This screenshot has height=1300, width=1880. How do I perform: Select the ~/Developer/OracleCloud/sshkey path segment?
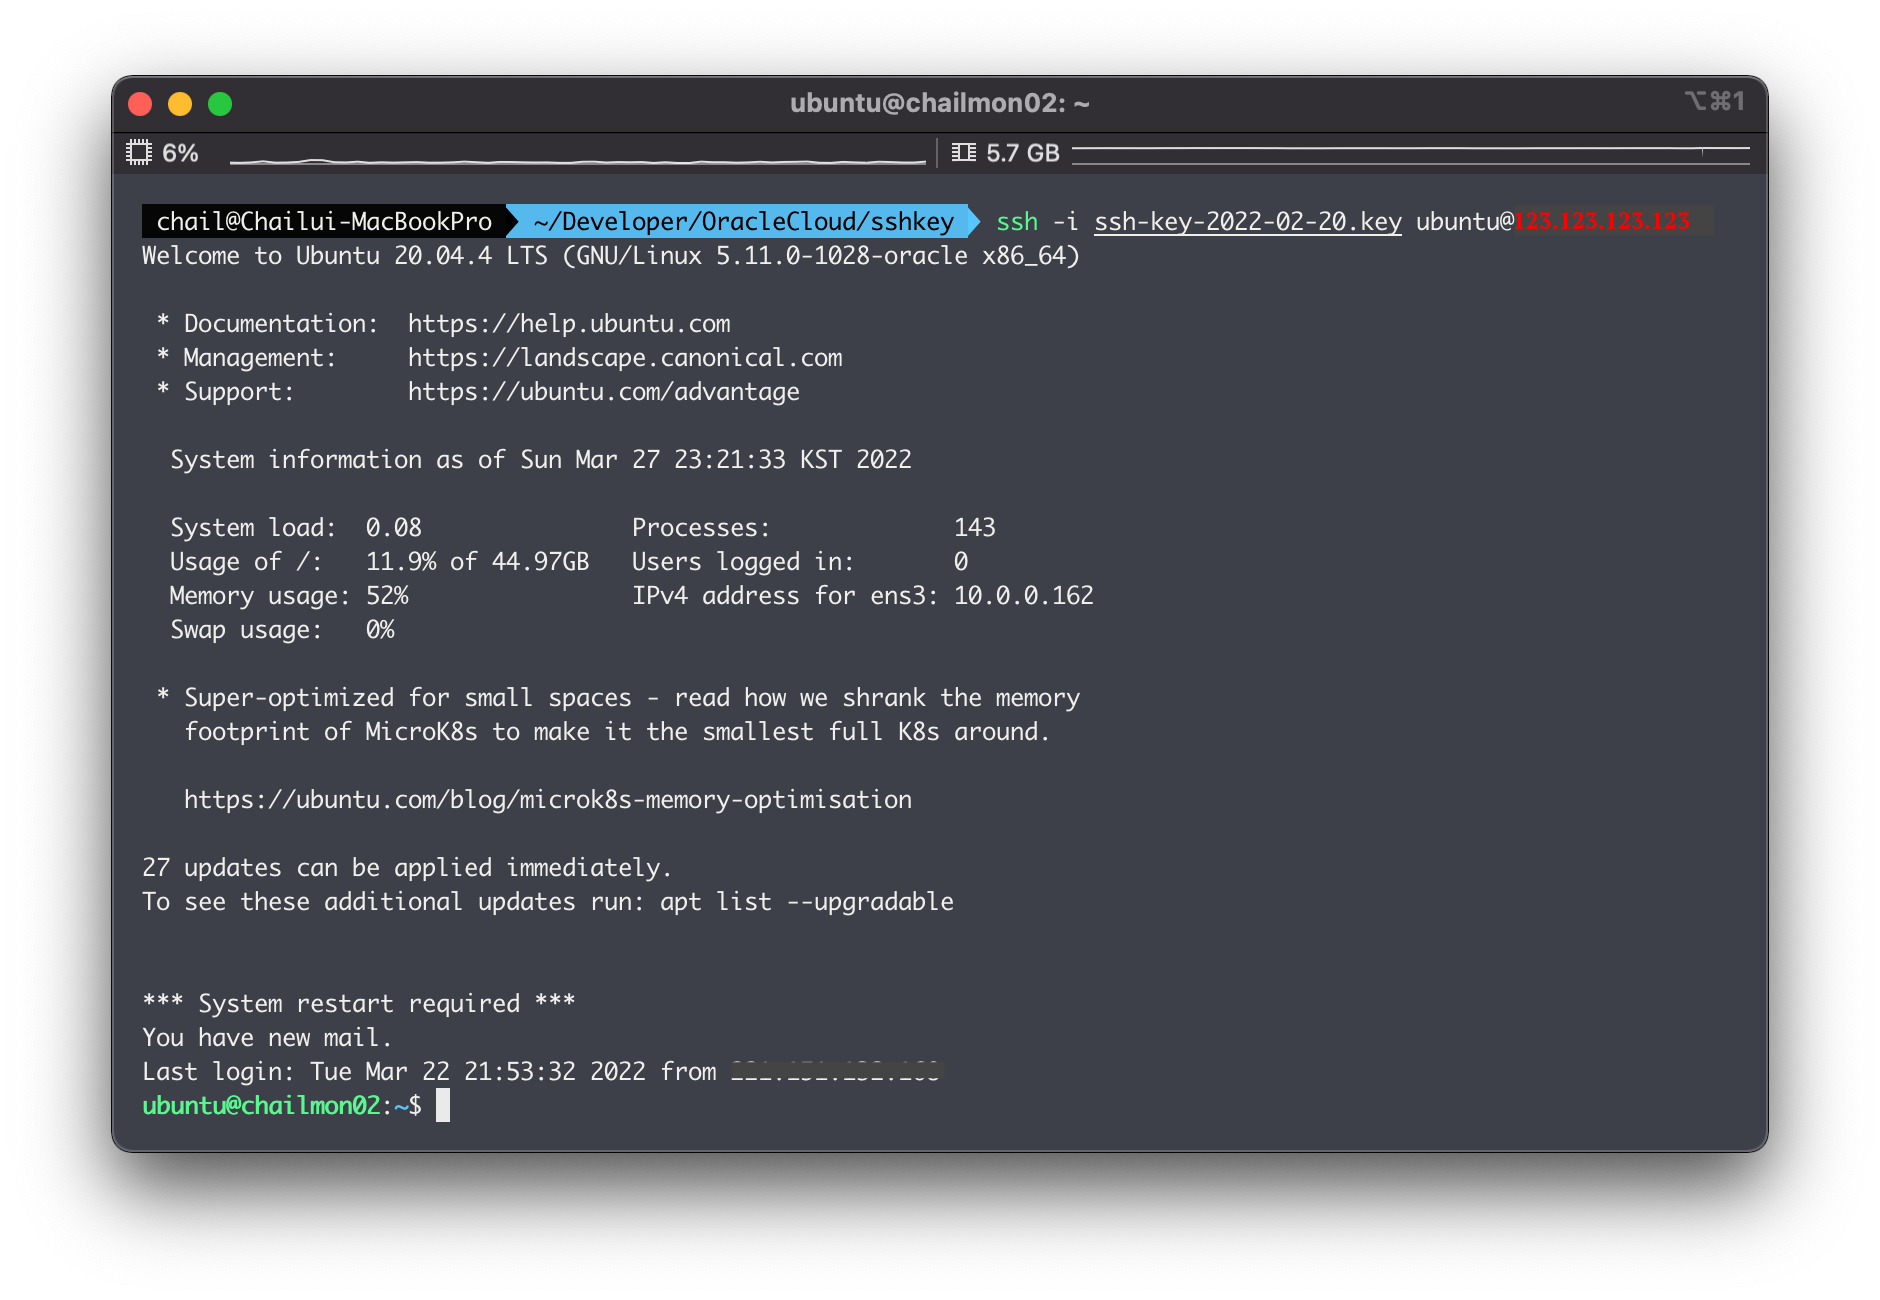pyautogui.click(x=743, y=222)
